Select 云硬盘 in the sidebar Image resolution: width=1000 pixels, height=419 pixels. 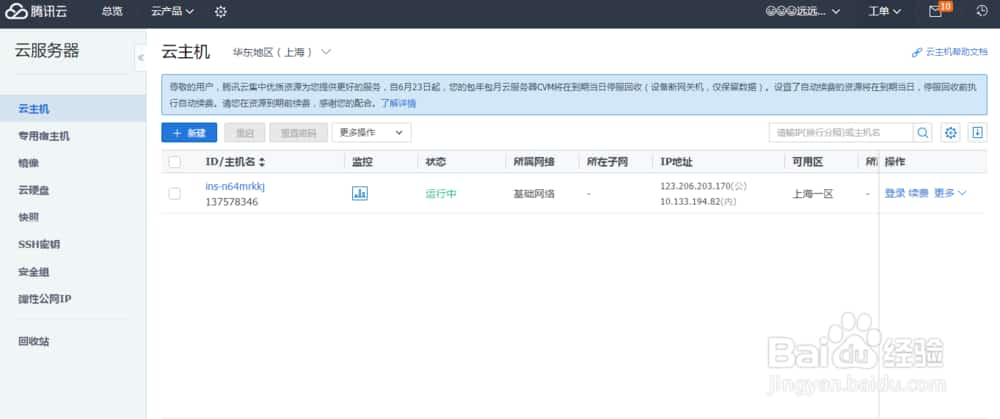tap(35, 190)
